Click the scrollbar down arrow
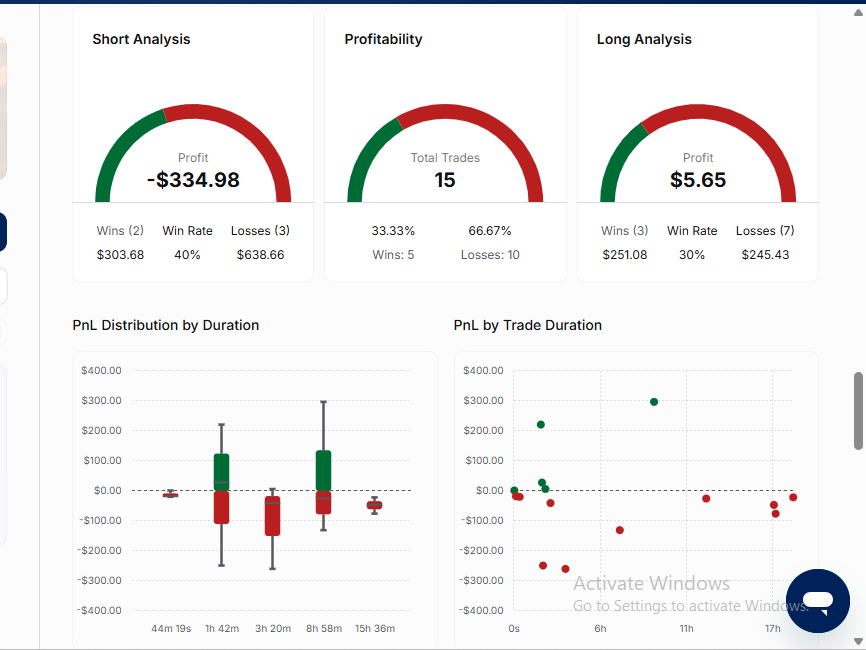Viewport: 866px width, 650px height. [858, 641]
